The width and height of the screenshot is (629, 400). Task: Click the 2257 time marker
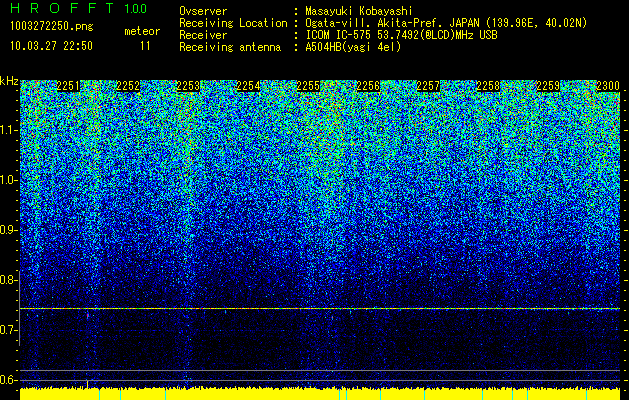point(428,86)
